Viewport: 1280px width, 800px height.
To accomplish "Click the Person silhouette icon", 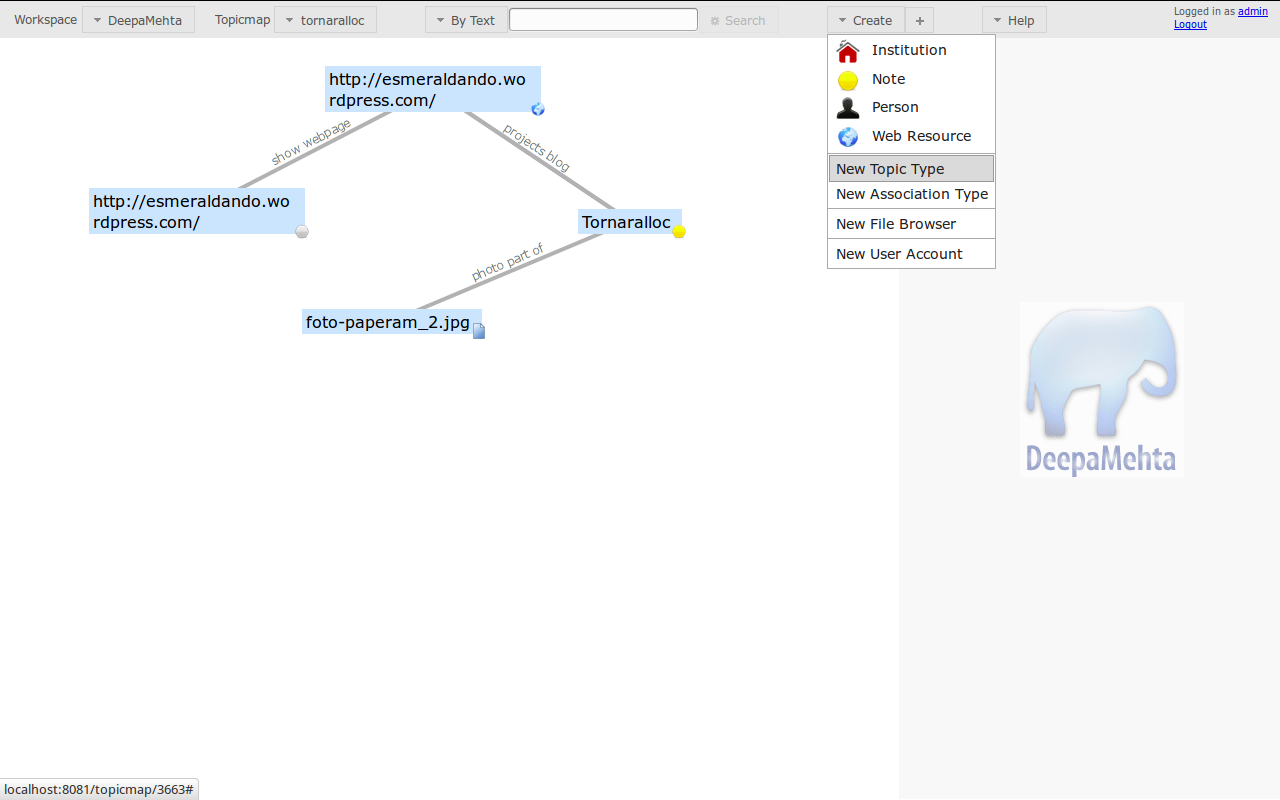I will pyautogui.click(x=848, y=108).
